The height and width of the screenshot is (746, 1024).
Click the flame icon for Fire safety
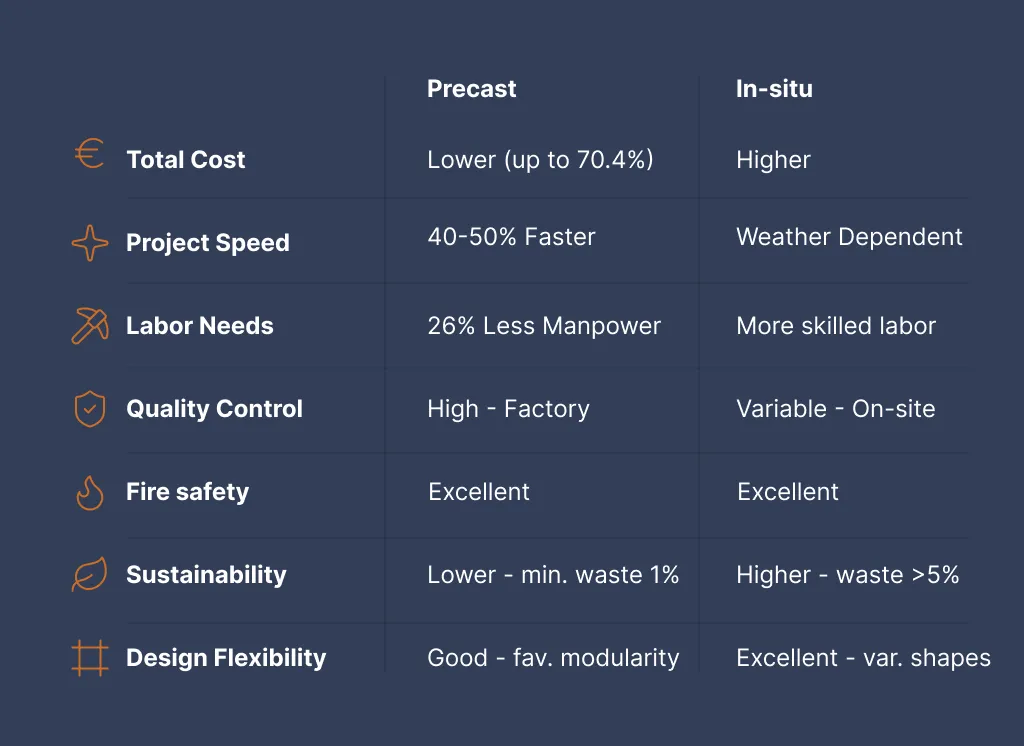tap(89, 493)
